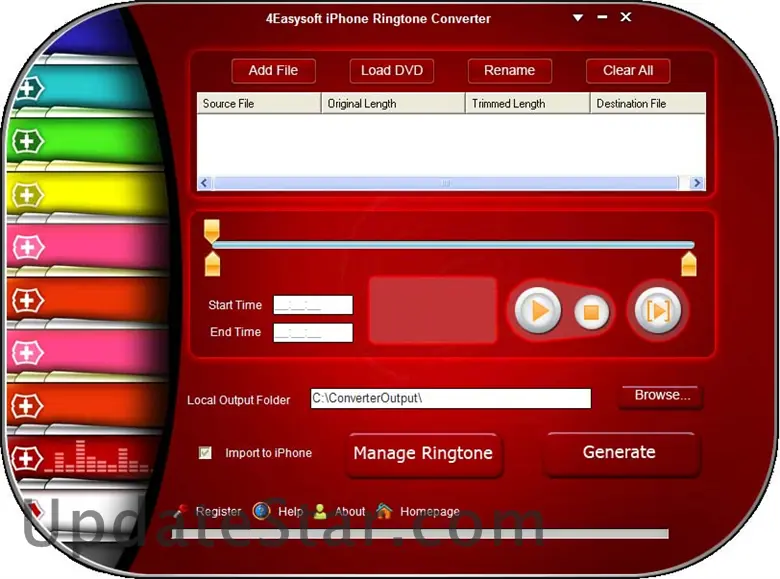Click the trim start marker below the timeline
Image resolution: width=780 pixels, height=579 pixels.
[212, 264]
